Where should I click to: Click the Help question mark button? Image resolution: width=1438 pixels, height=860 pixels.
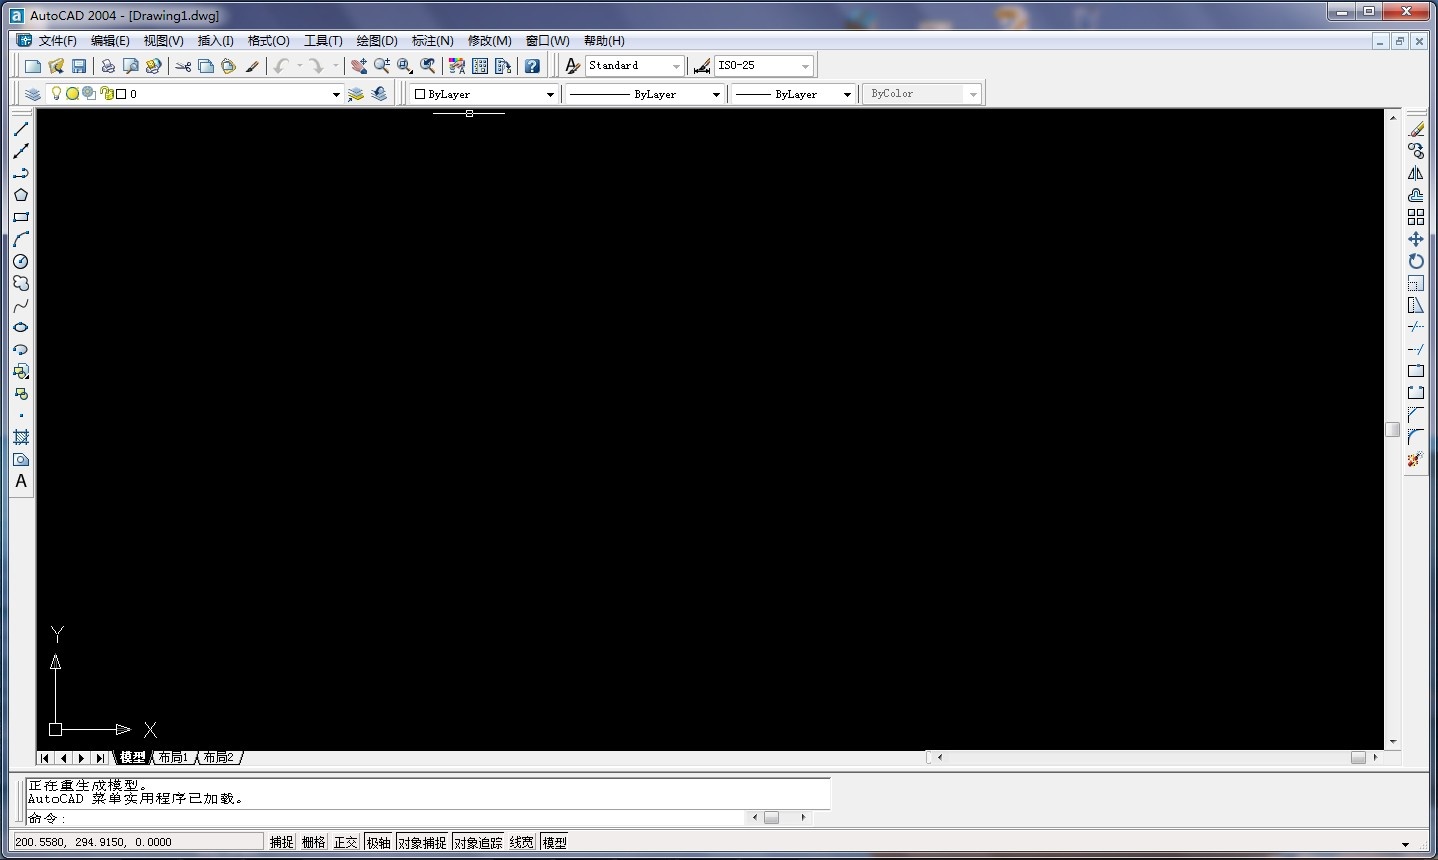[532, 65]
